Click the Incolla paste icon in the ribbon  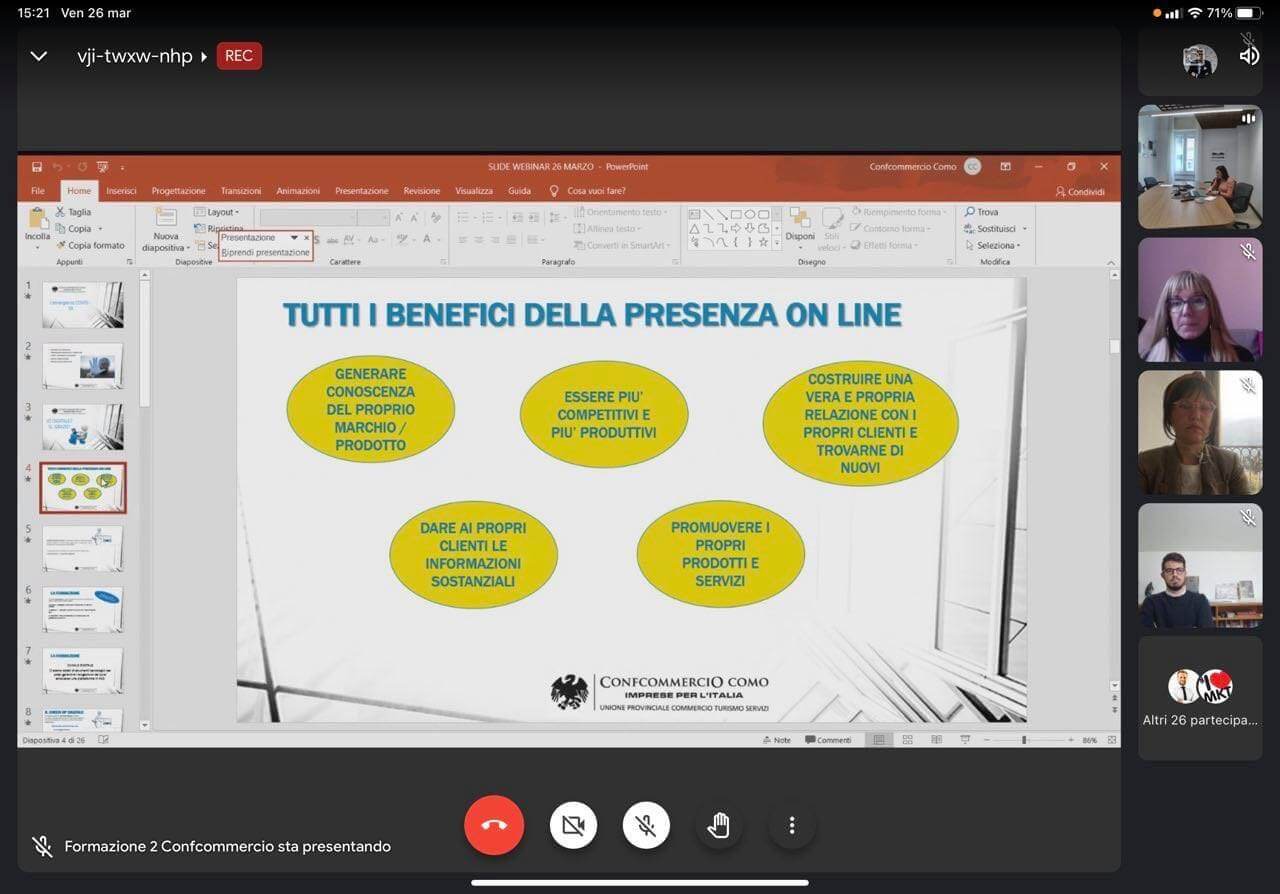37,220
